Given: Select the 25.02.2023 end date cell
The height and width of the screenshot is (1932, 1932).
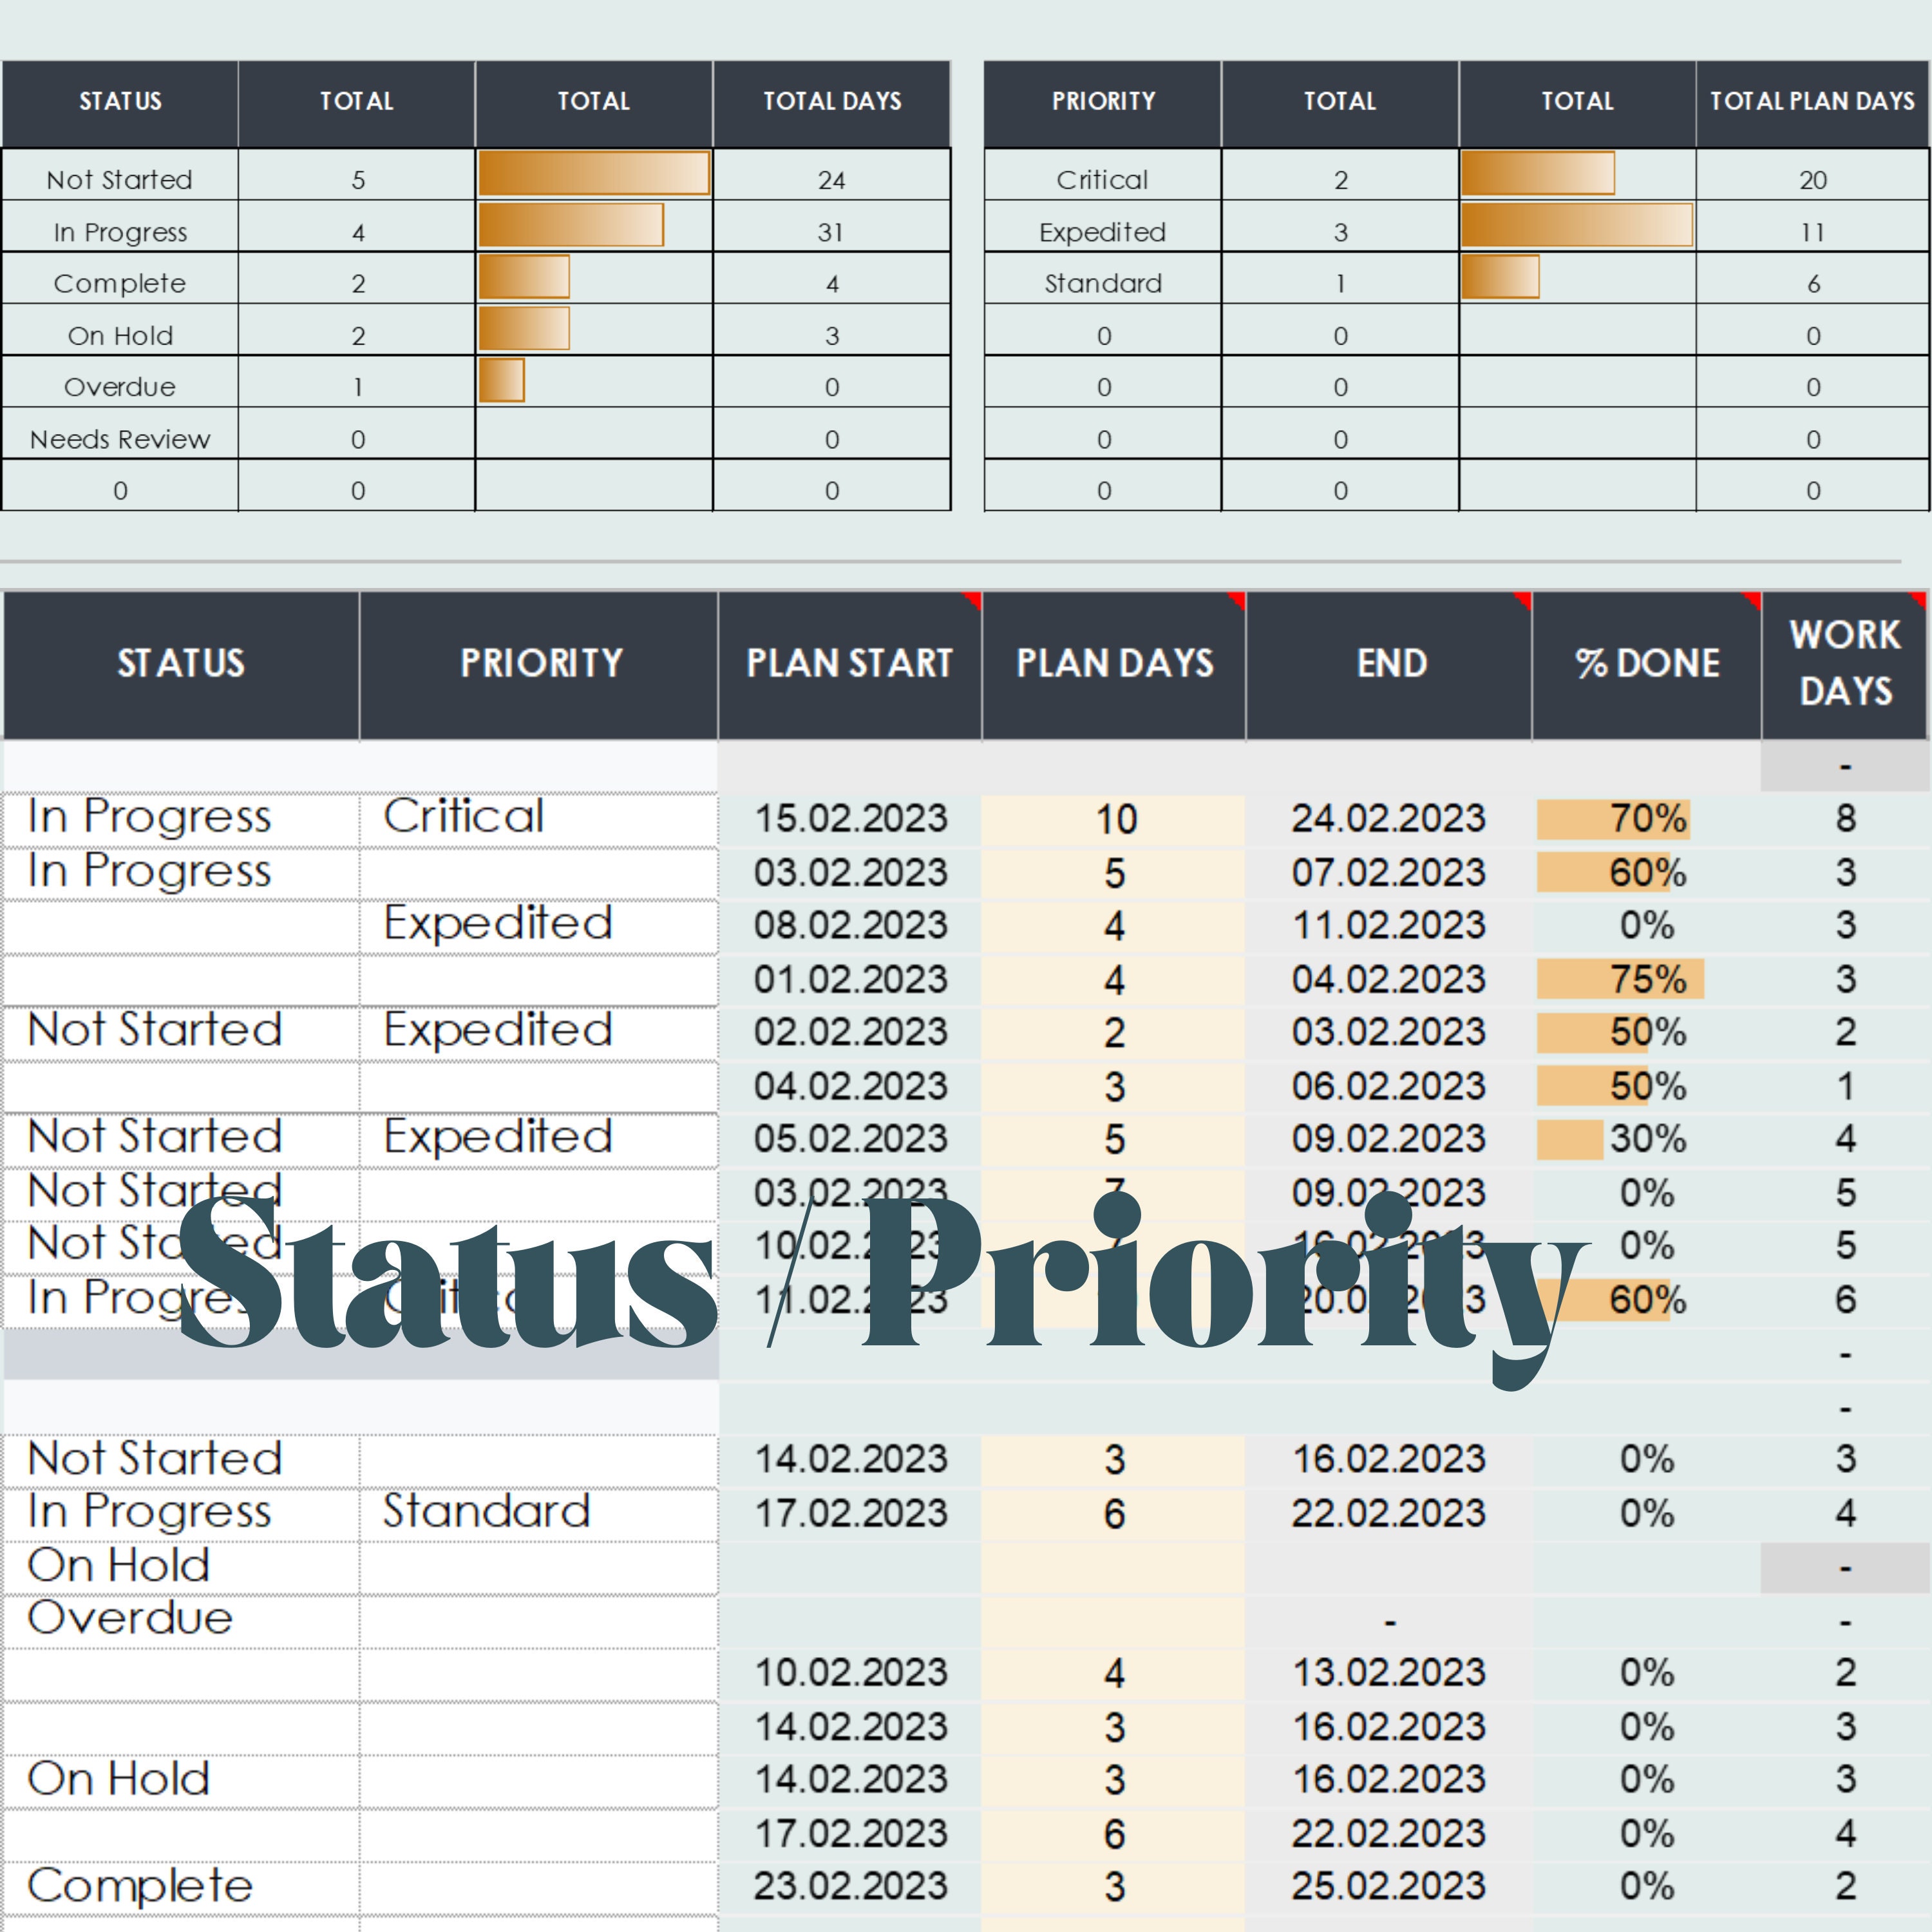Looking at the screenshot, I should coord(1388,1887).
